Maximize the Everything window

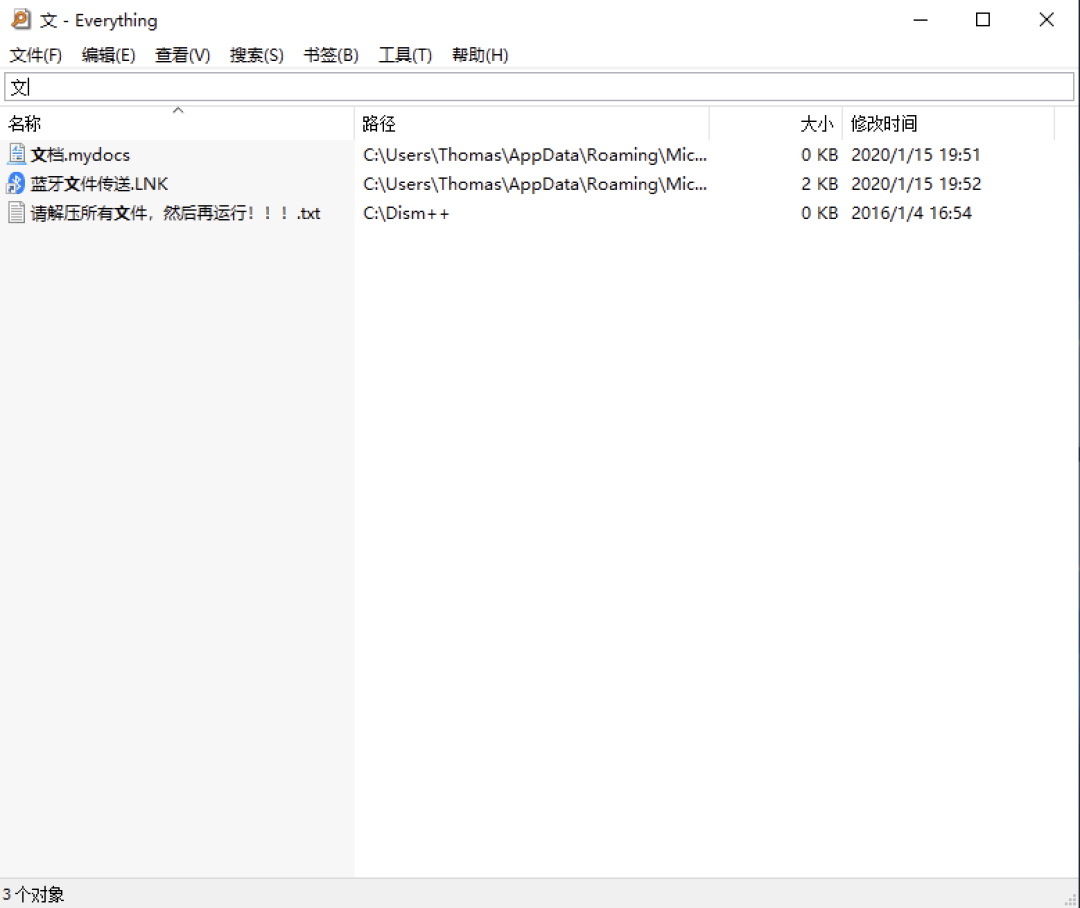click(983, 20)
